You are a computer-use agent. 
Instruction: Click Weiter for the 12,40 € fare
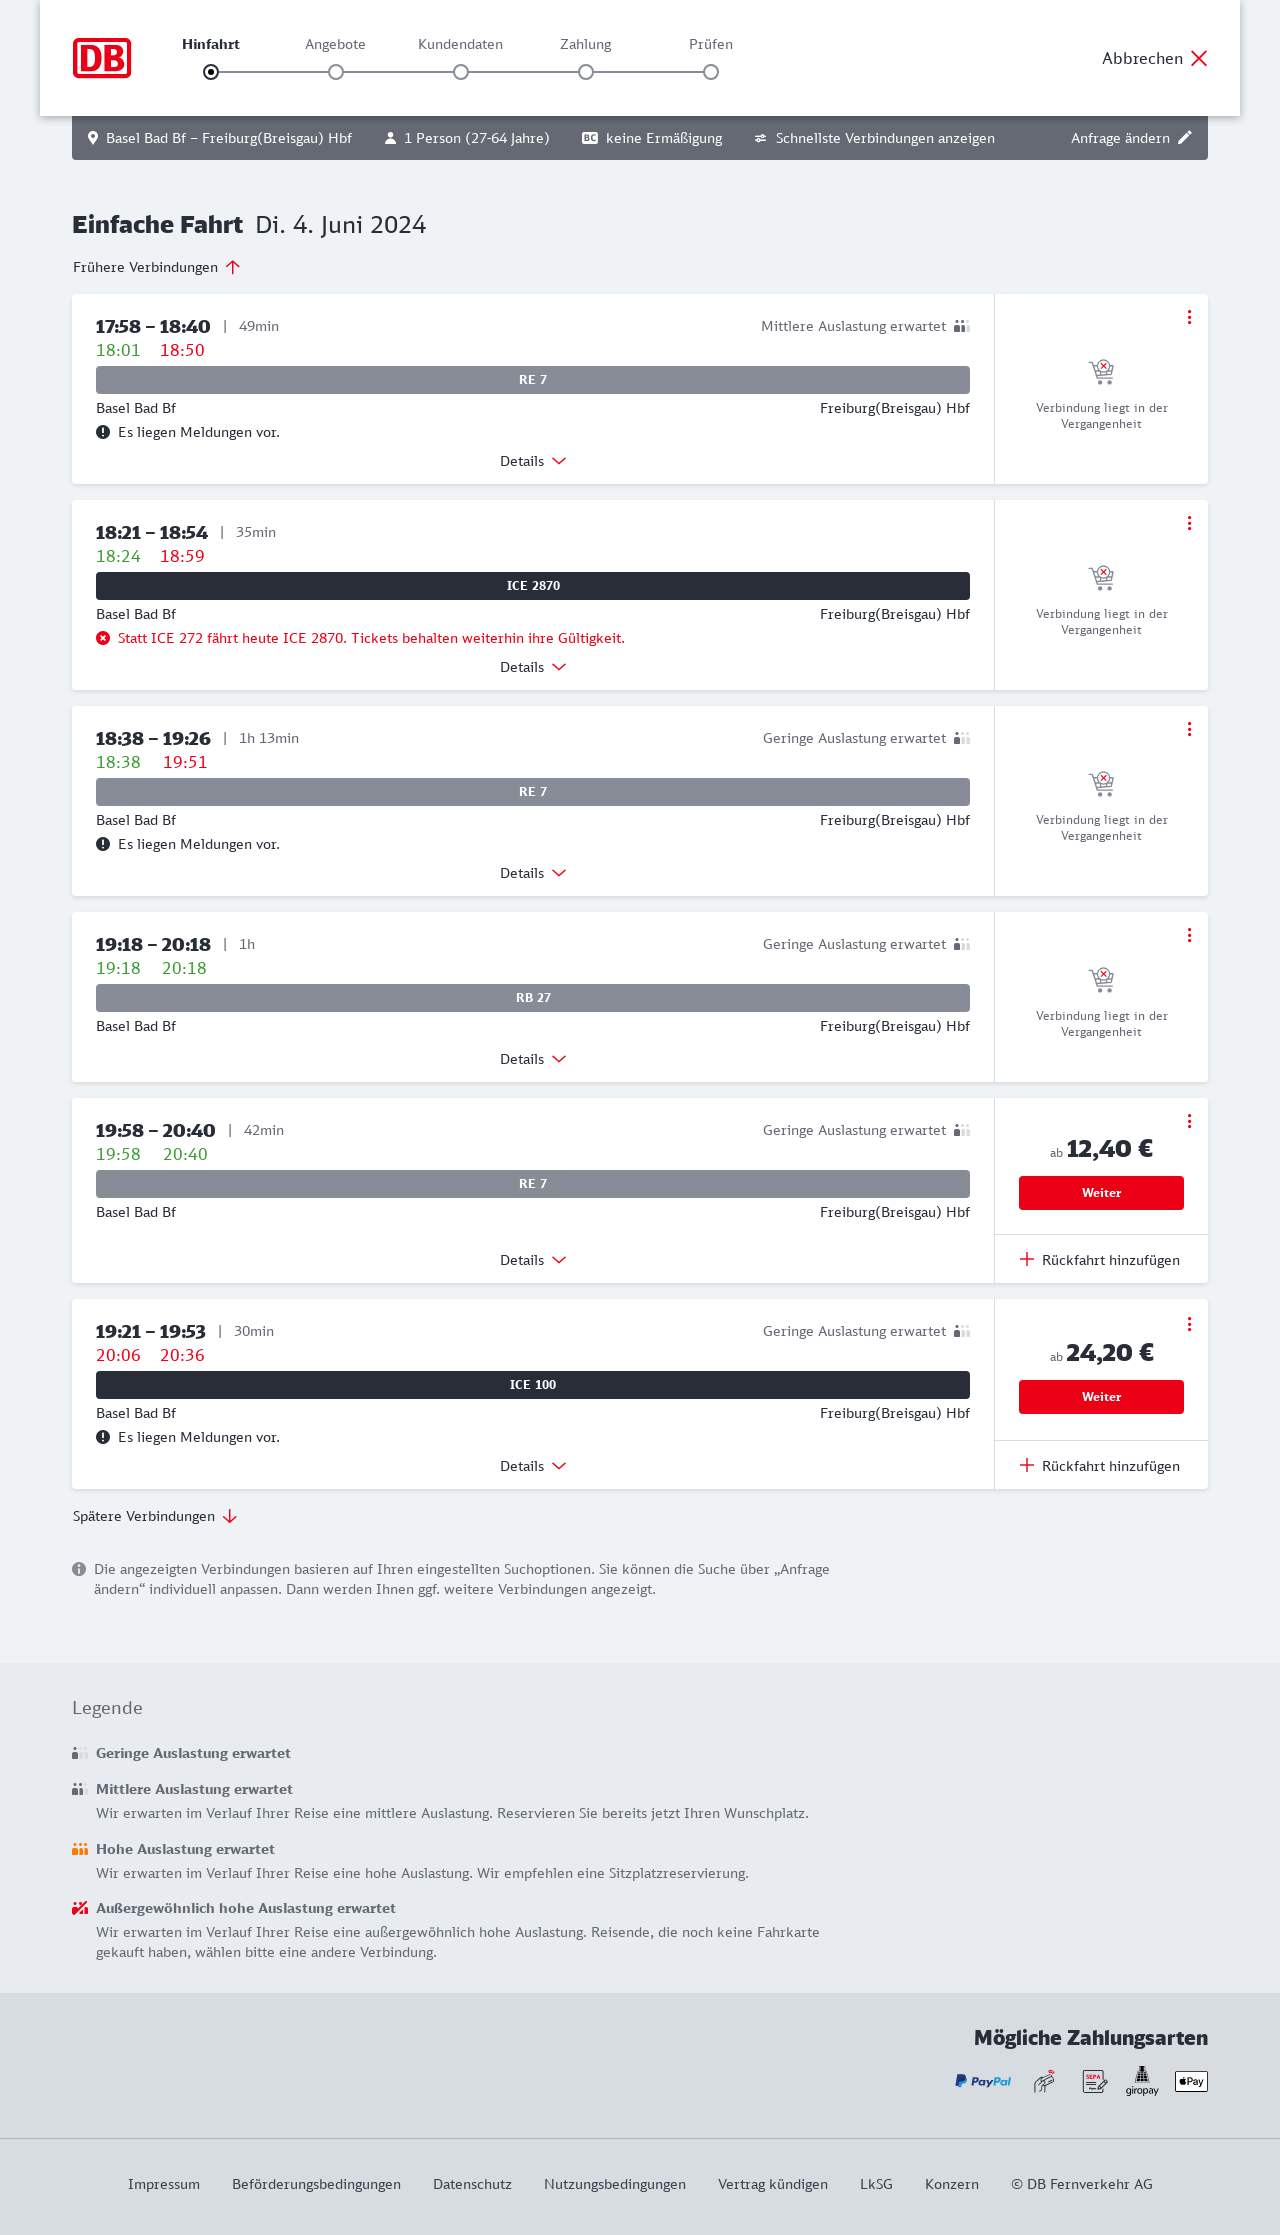pos(1101,1193)
